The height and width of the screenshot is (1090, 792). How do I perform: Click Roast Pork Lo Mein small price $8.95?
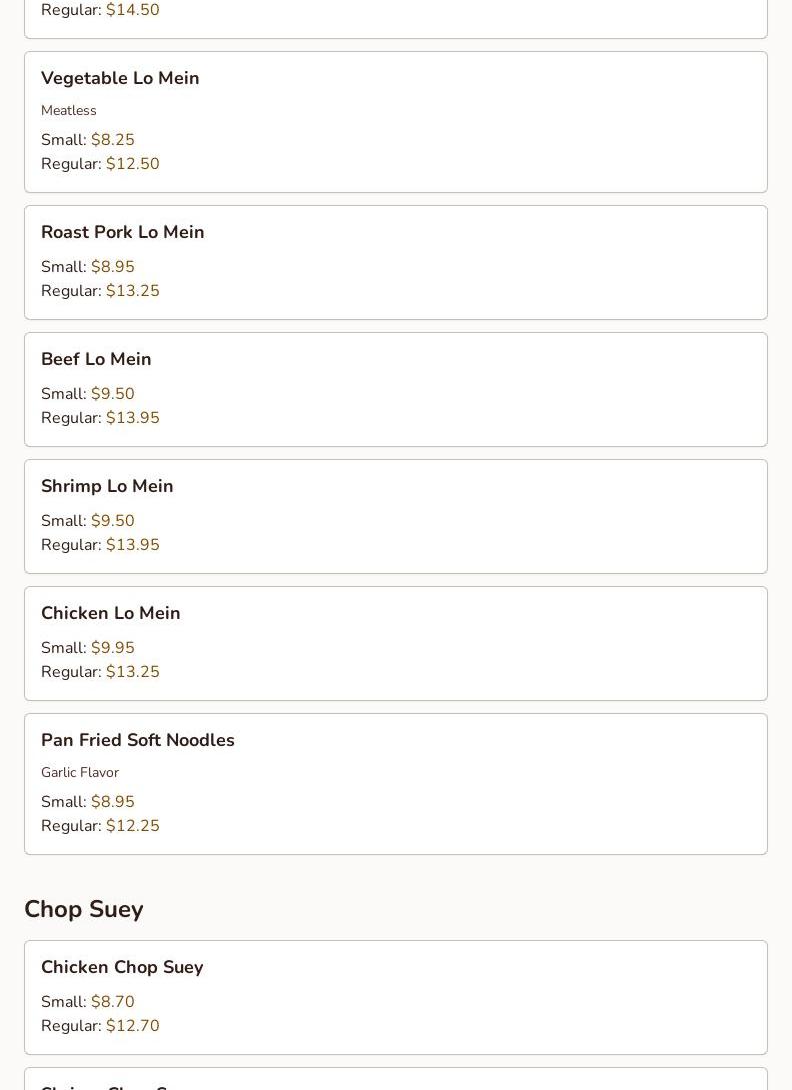(x=113, y=267)
